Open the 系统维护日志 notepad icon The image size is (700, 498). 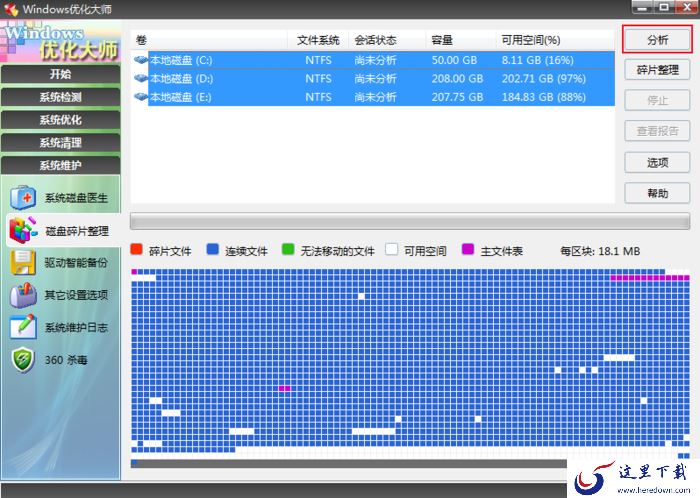[23, 327]
